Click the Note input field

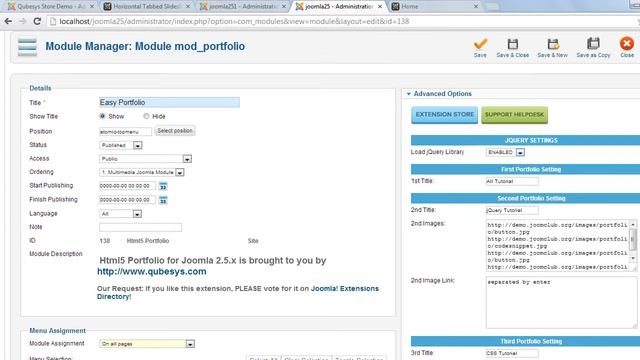[140, 227]
